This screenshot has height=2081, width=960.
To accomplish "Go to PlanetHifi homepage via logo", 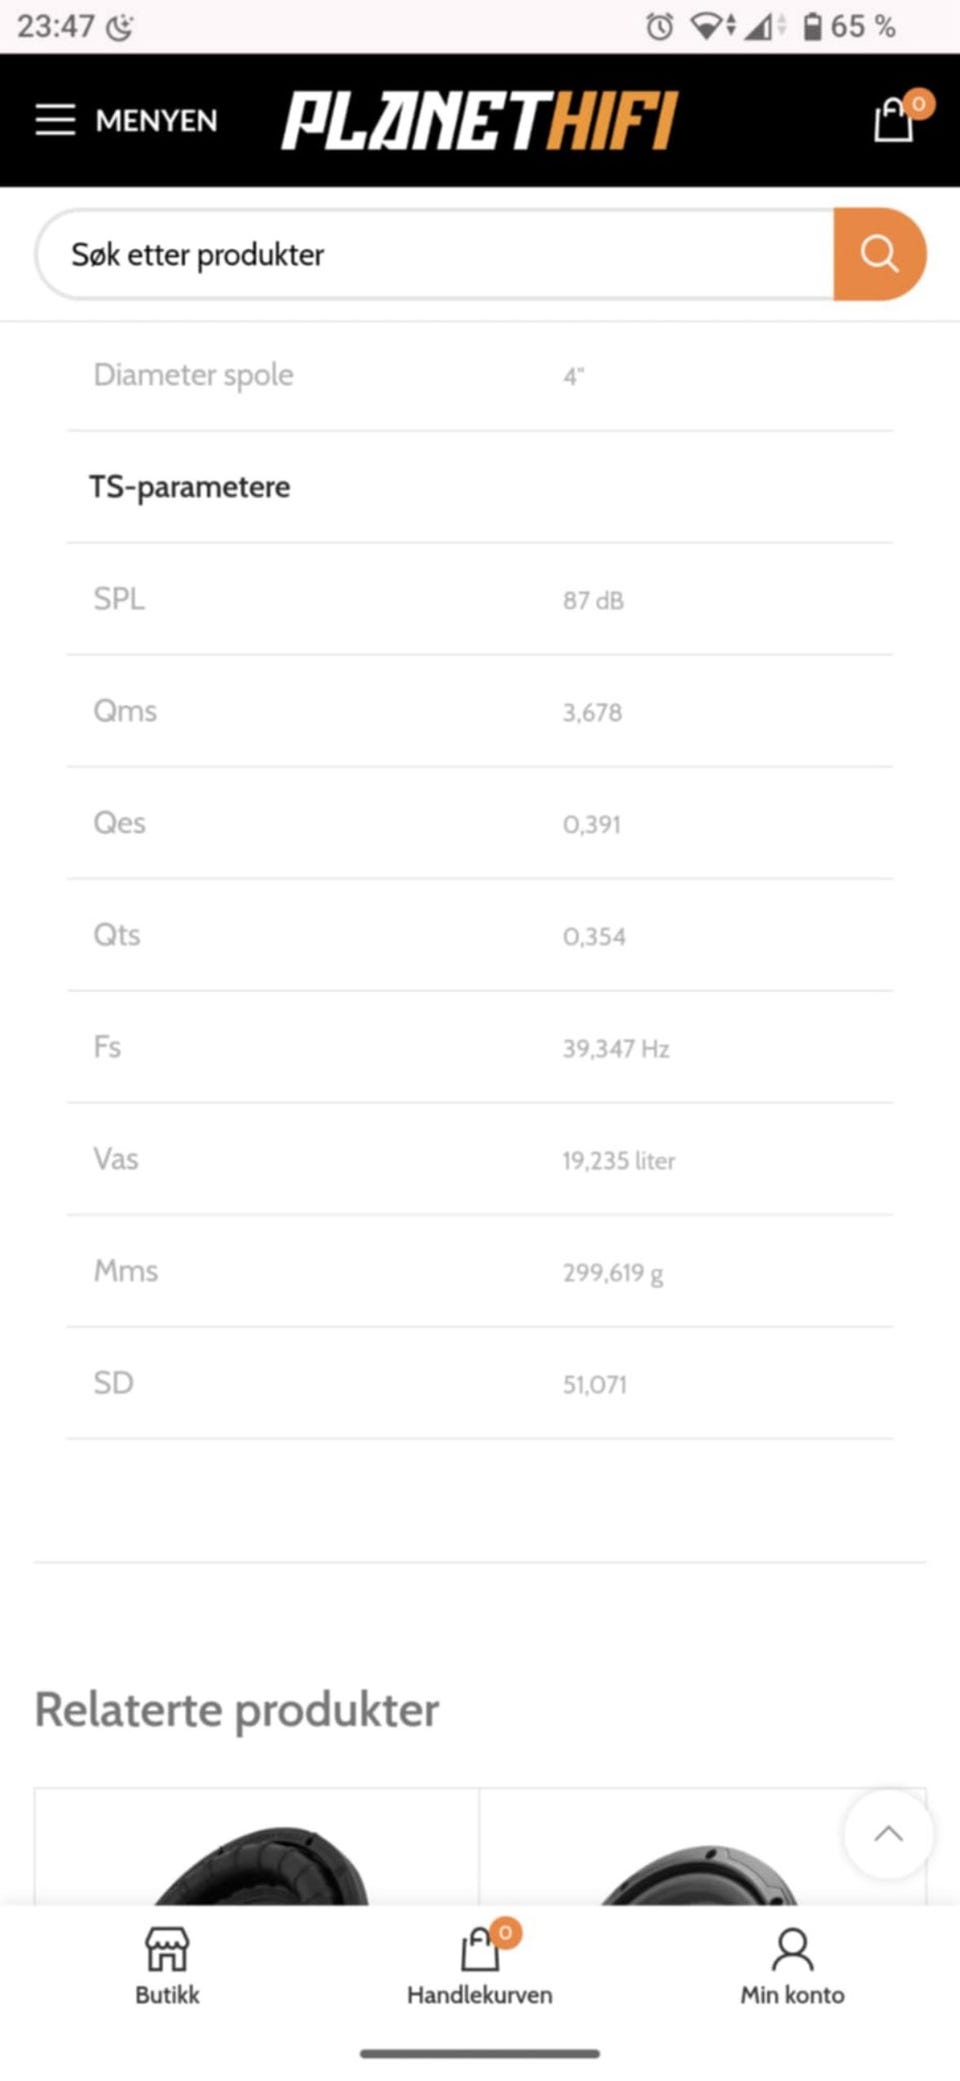I will [x=479, y=121].
